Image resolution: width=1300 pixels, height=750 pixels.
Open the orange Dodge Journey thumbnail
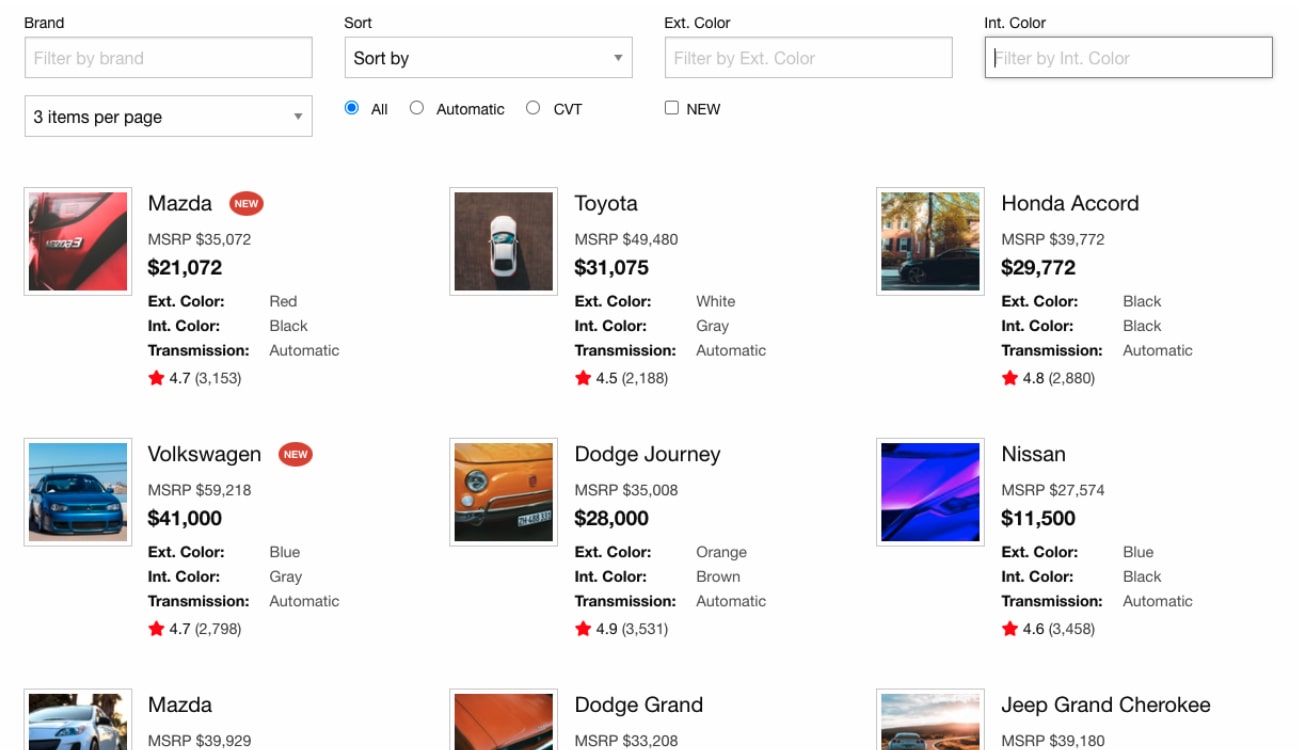tap(504, 492)
